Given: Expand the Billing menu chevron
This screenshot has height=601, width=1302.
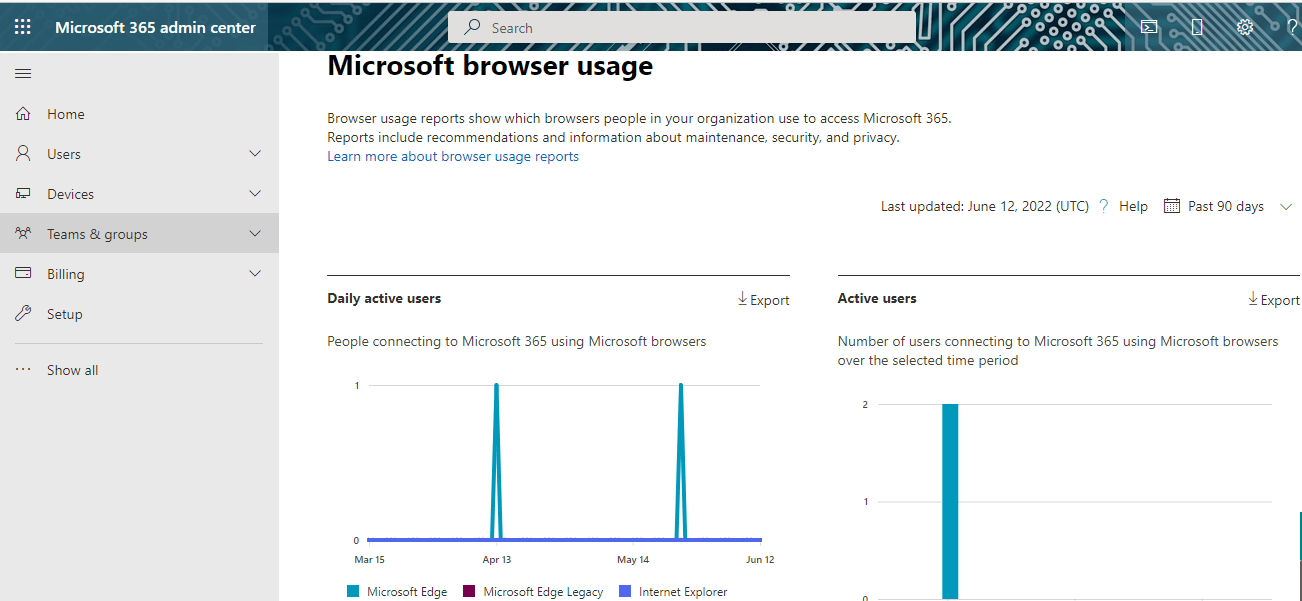Looking at the screenshot, I should (x=255, y=274).
